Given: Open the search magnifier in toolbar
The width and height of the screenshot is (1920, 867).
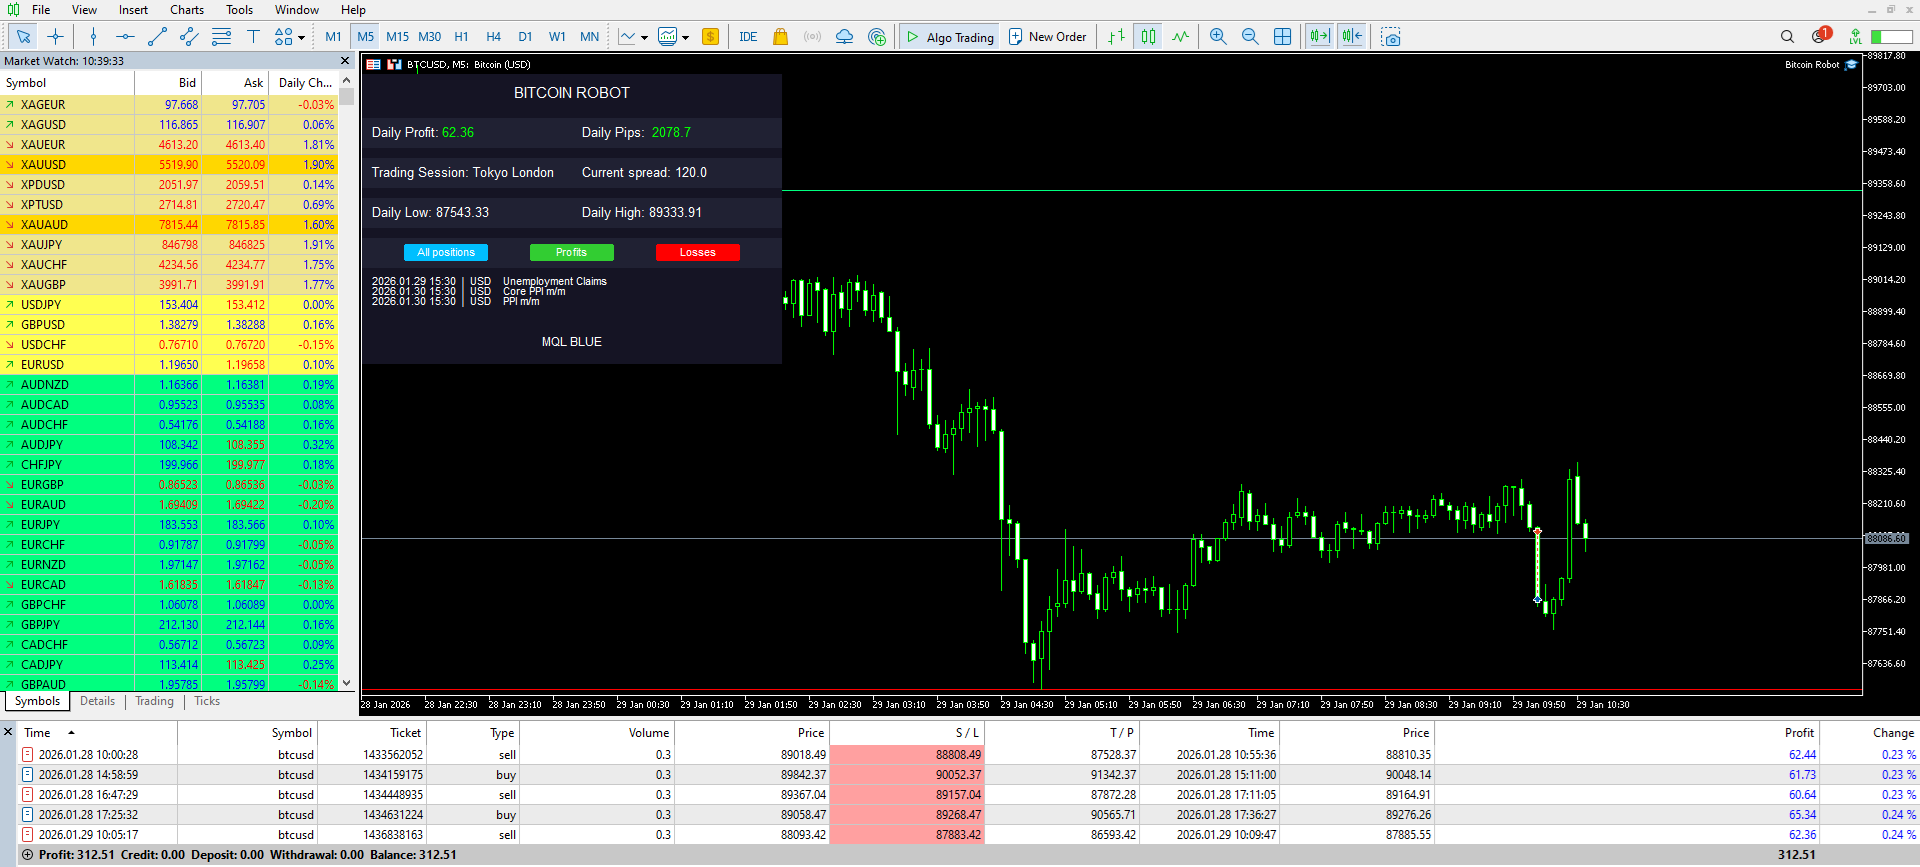Looking at the screenshot, I should click(1788, 37).
